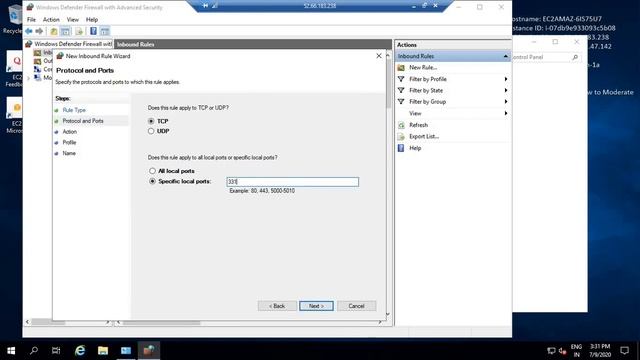640x360 pixels.
Task: Click the Filter by State funnel icon
Action: (401, 91)
